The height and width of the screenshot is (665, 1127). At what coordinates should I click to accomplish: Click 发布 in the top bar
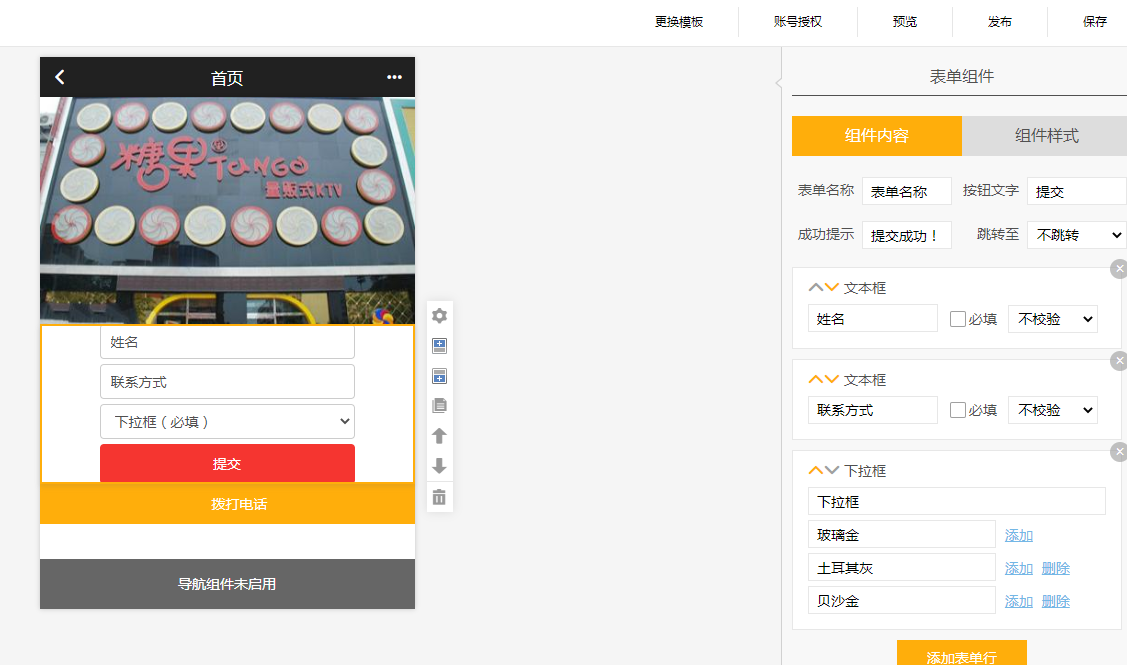[999, 22]
